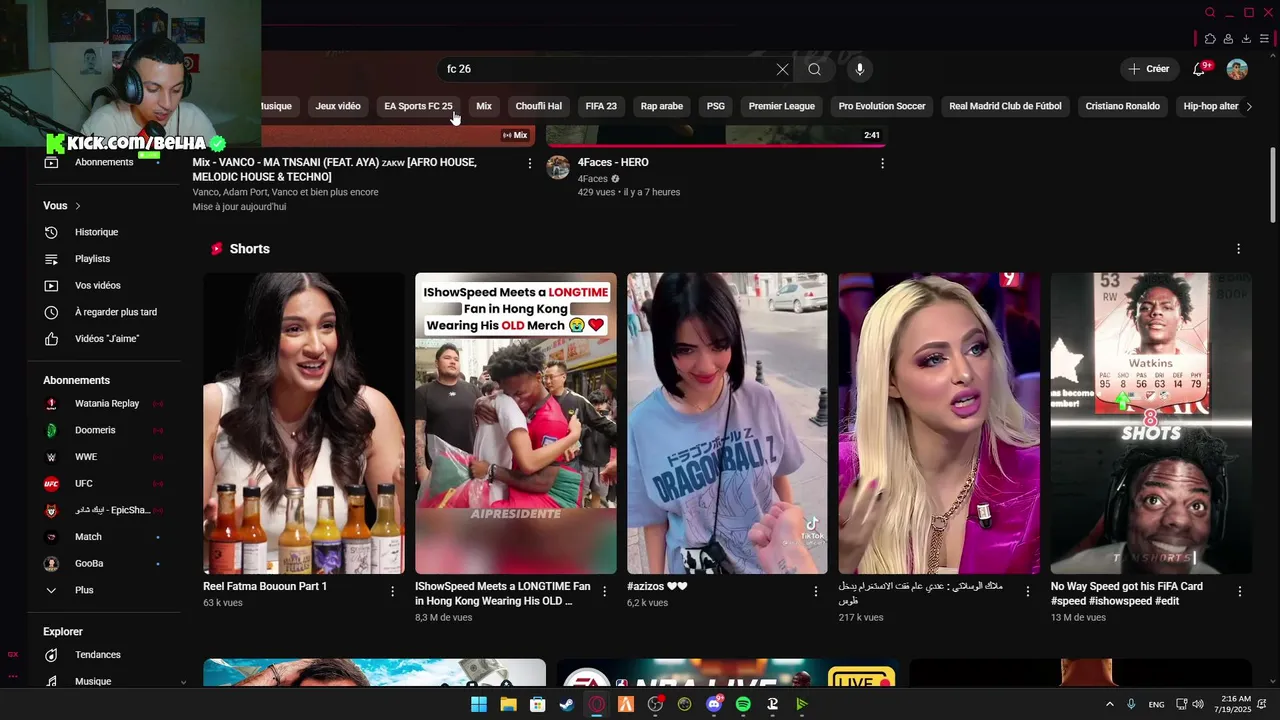The width and height of the screenshot is (1280, 720).
Task: Select the Premier League chip
Action: (782, 106)
